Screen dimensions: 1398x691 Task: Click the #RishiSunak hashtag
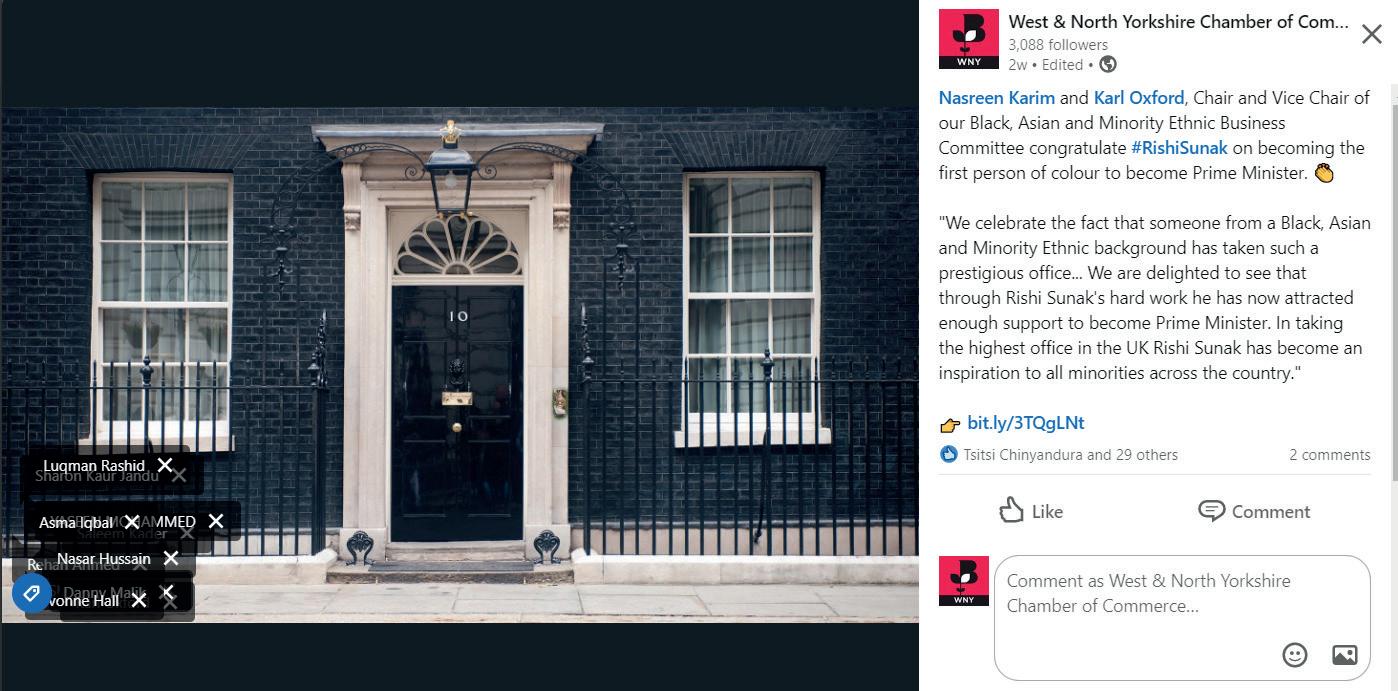click(x=1179, y=148)
